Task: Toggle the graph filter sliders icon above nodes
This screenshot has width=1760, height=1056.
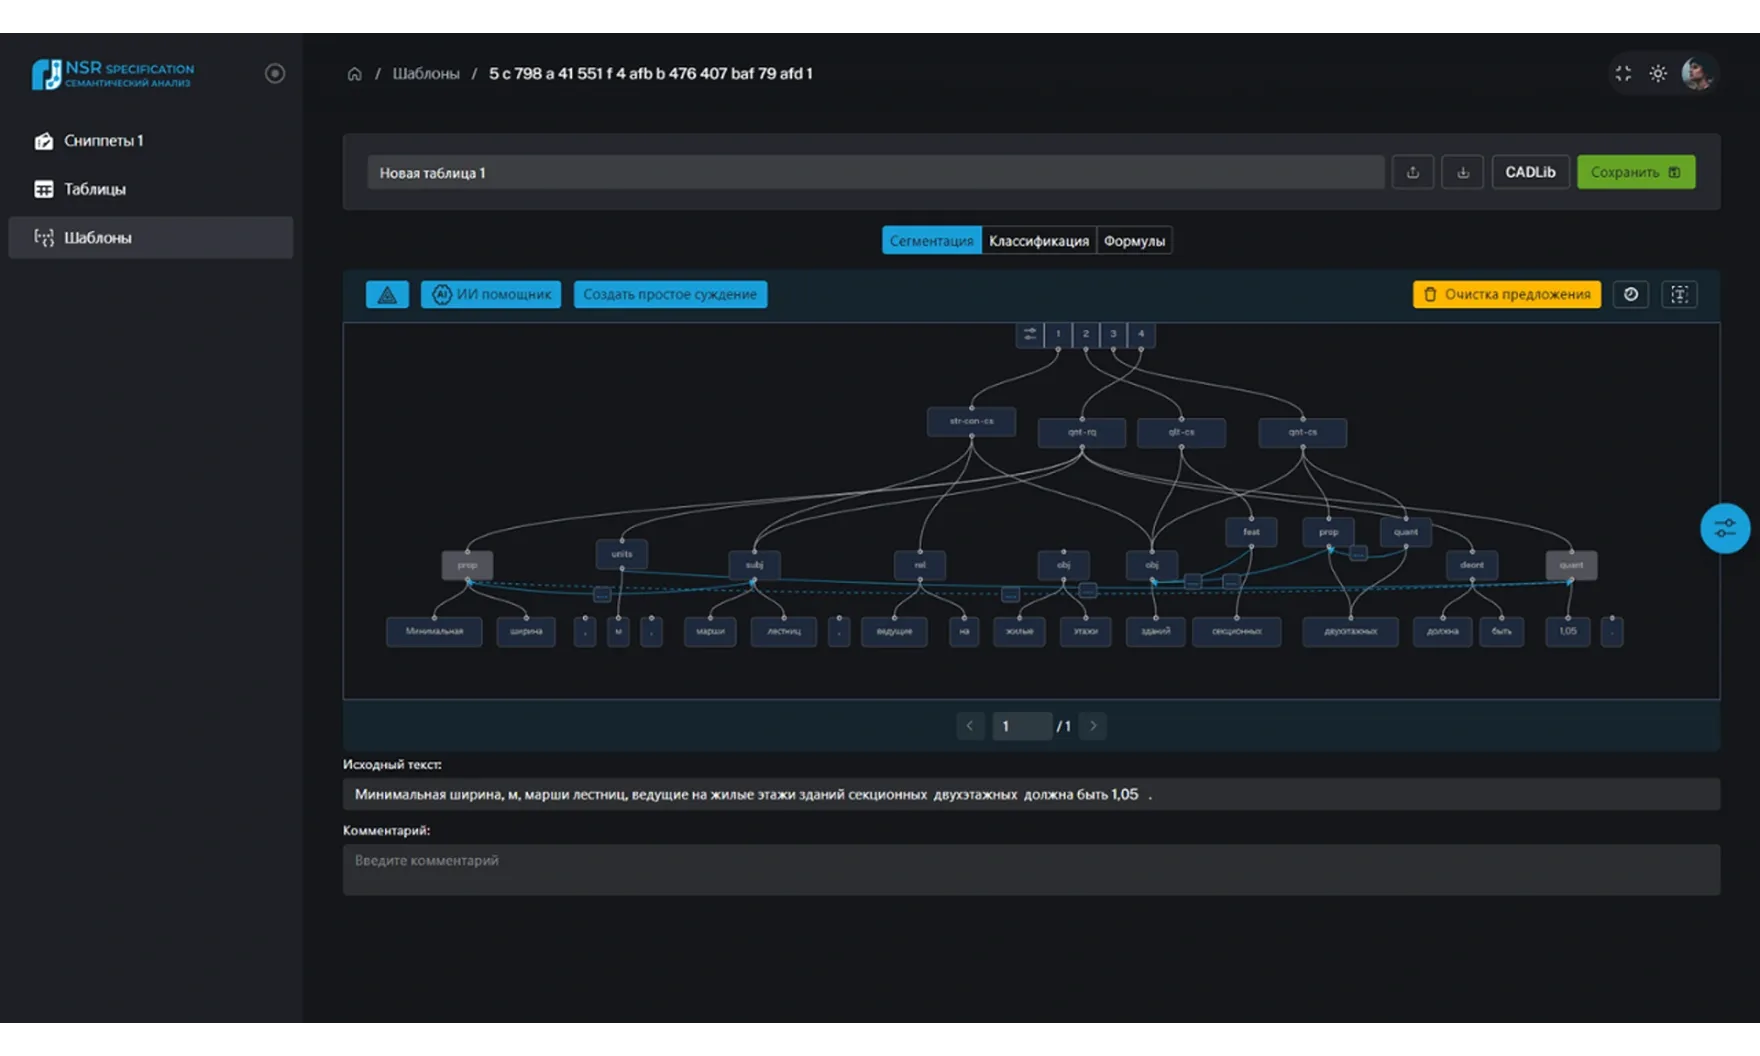Action: (x=1029, y=334)
